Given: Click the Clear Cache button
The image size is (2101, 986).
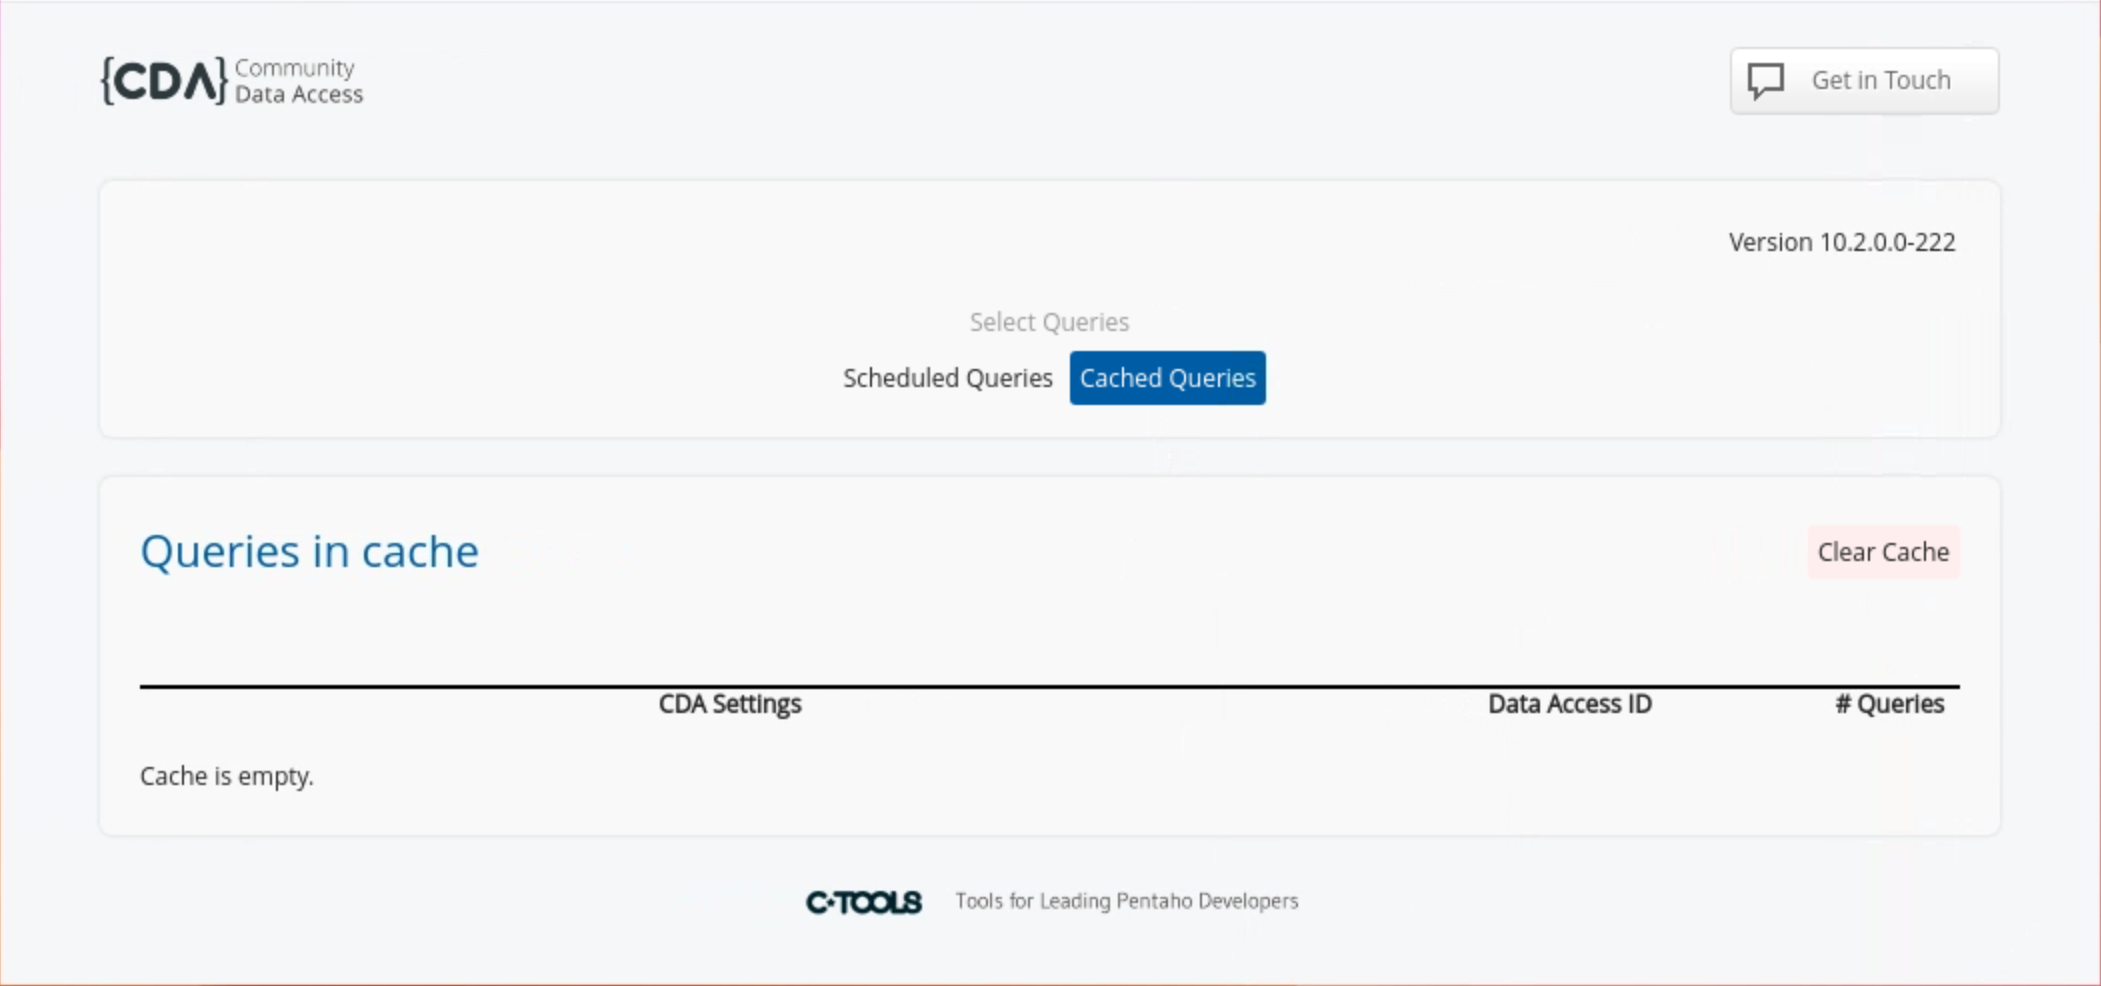Looking at the screenshot, I should click(x=1882, y=552).
